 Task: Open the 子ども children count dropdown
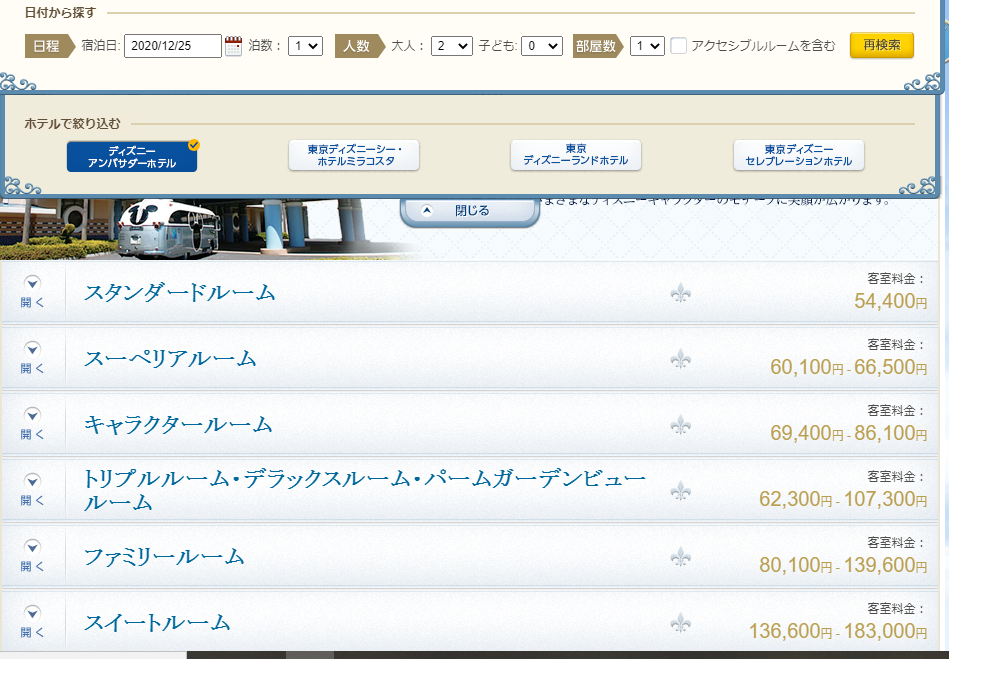click(x=542, y=46)
